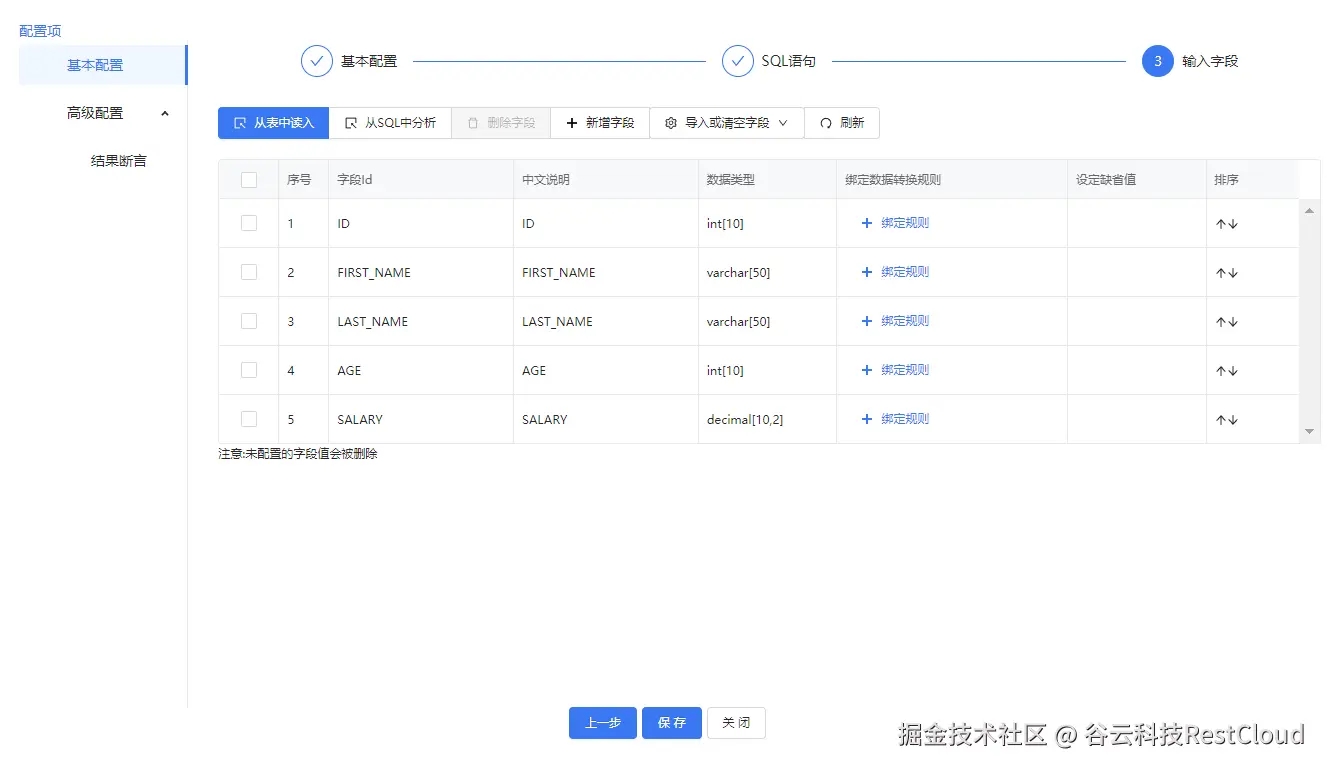The height and width of the screenshot is (770, 1327).
Task: Check the checkbox for FIRST_NAME row
Action: [249, 272]
